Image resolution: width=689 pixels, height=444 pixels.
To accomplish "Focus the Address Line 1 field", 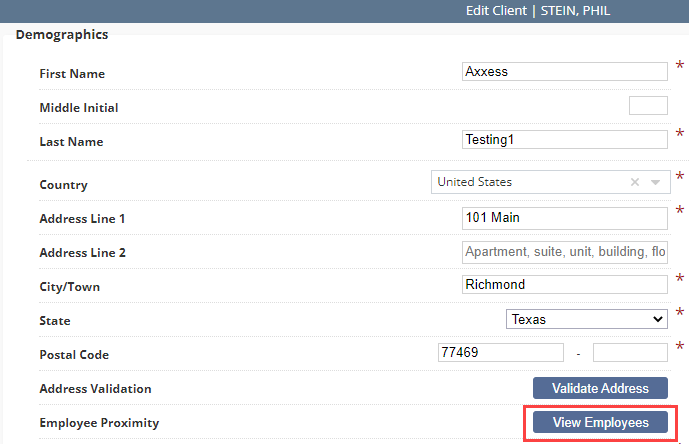I will click(x=565, y=218).
